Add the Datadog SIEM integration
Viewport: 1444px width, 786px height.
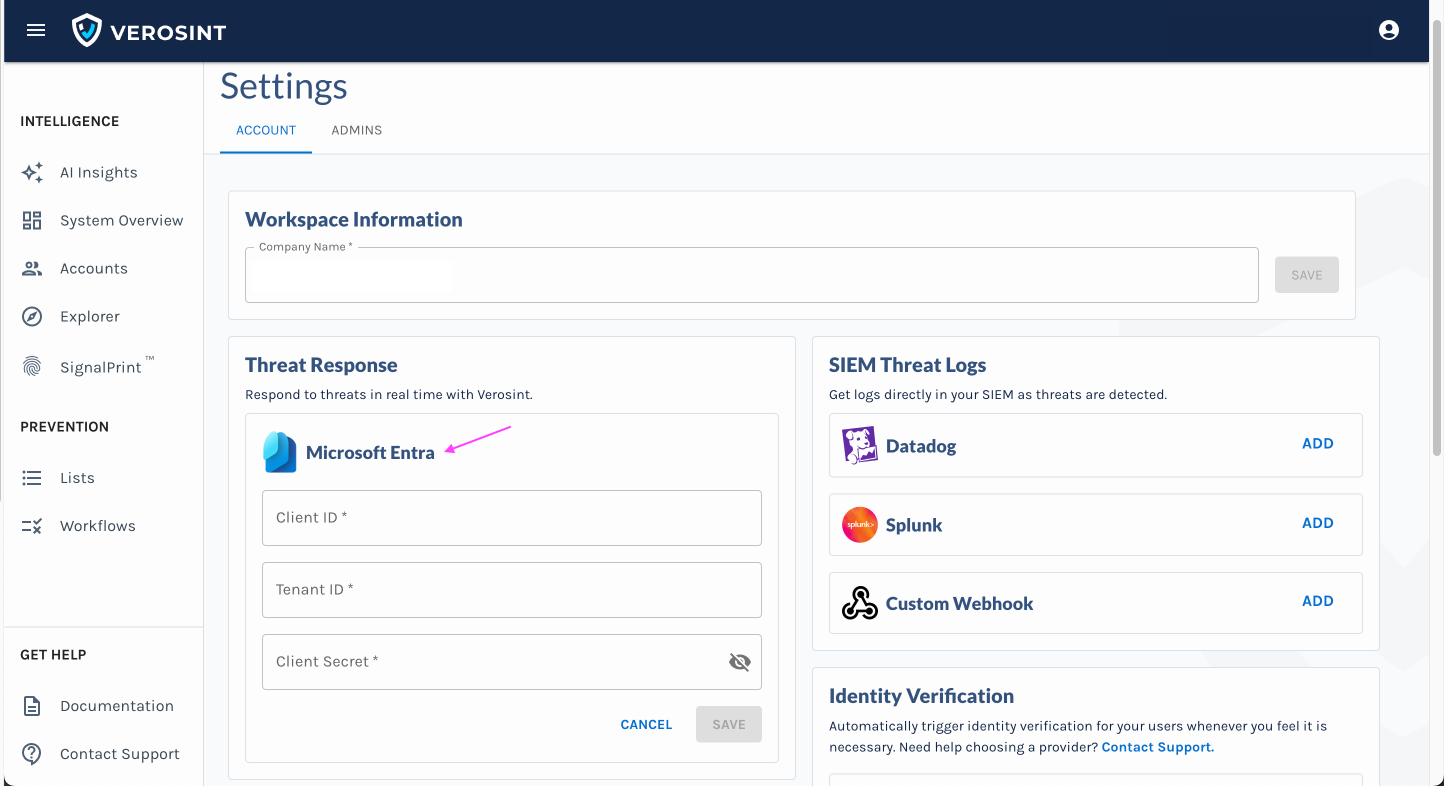pos(1318,444)
